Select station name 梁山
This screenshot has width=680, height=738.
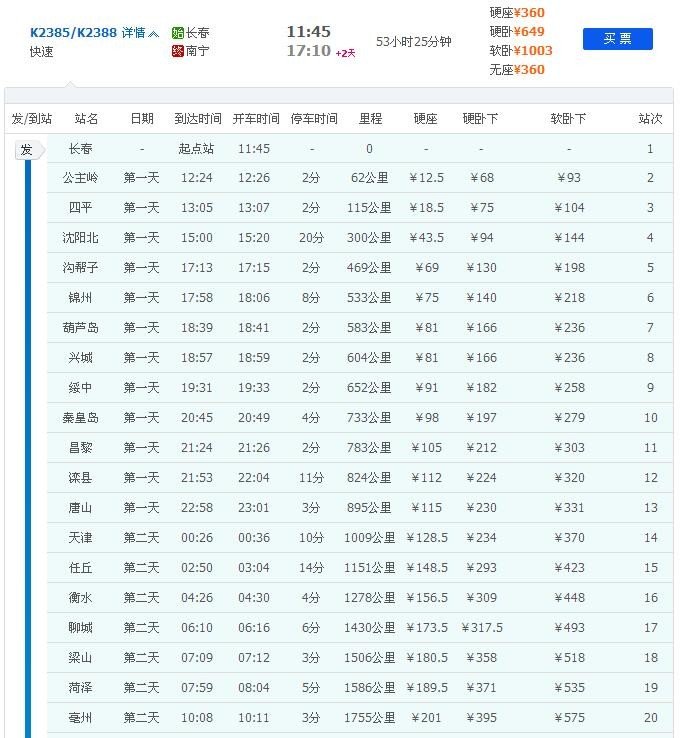point(80,658)
